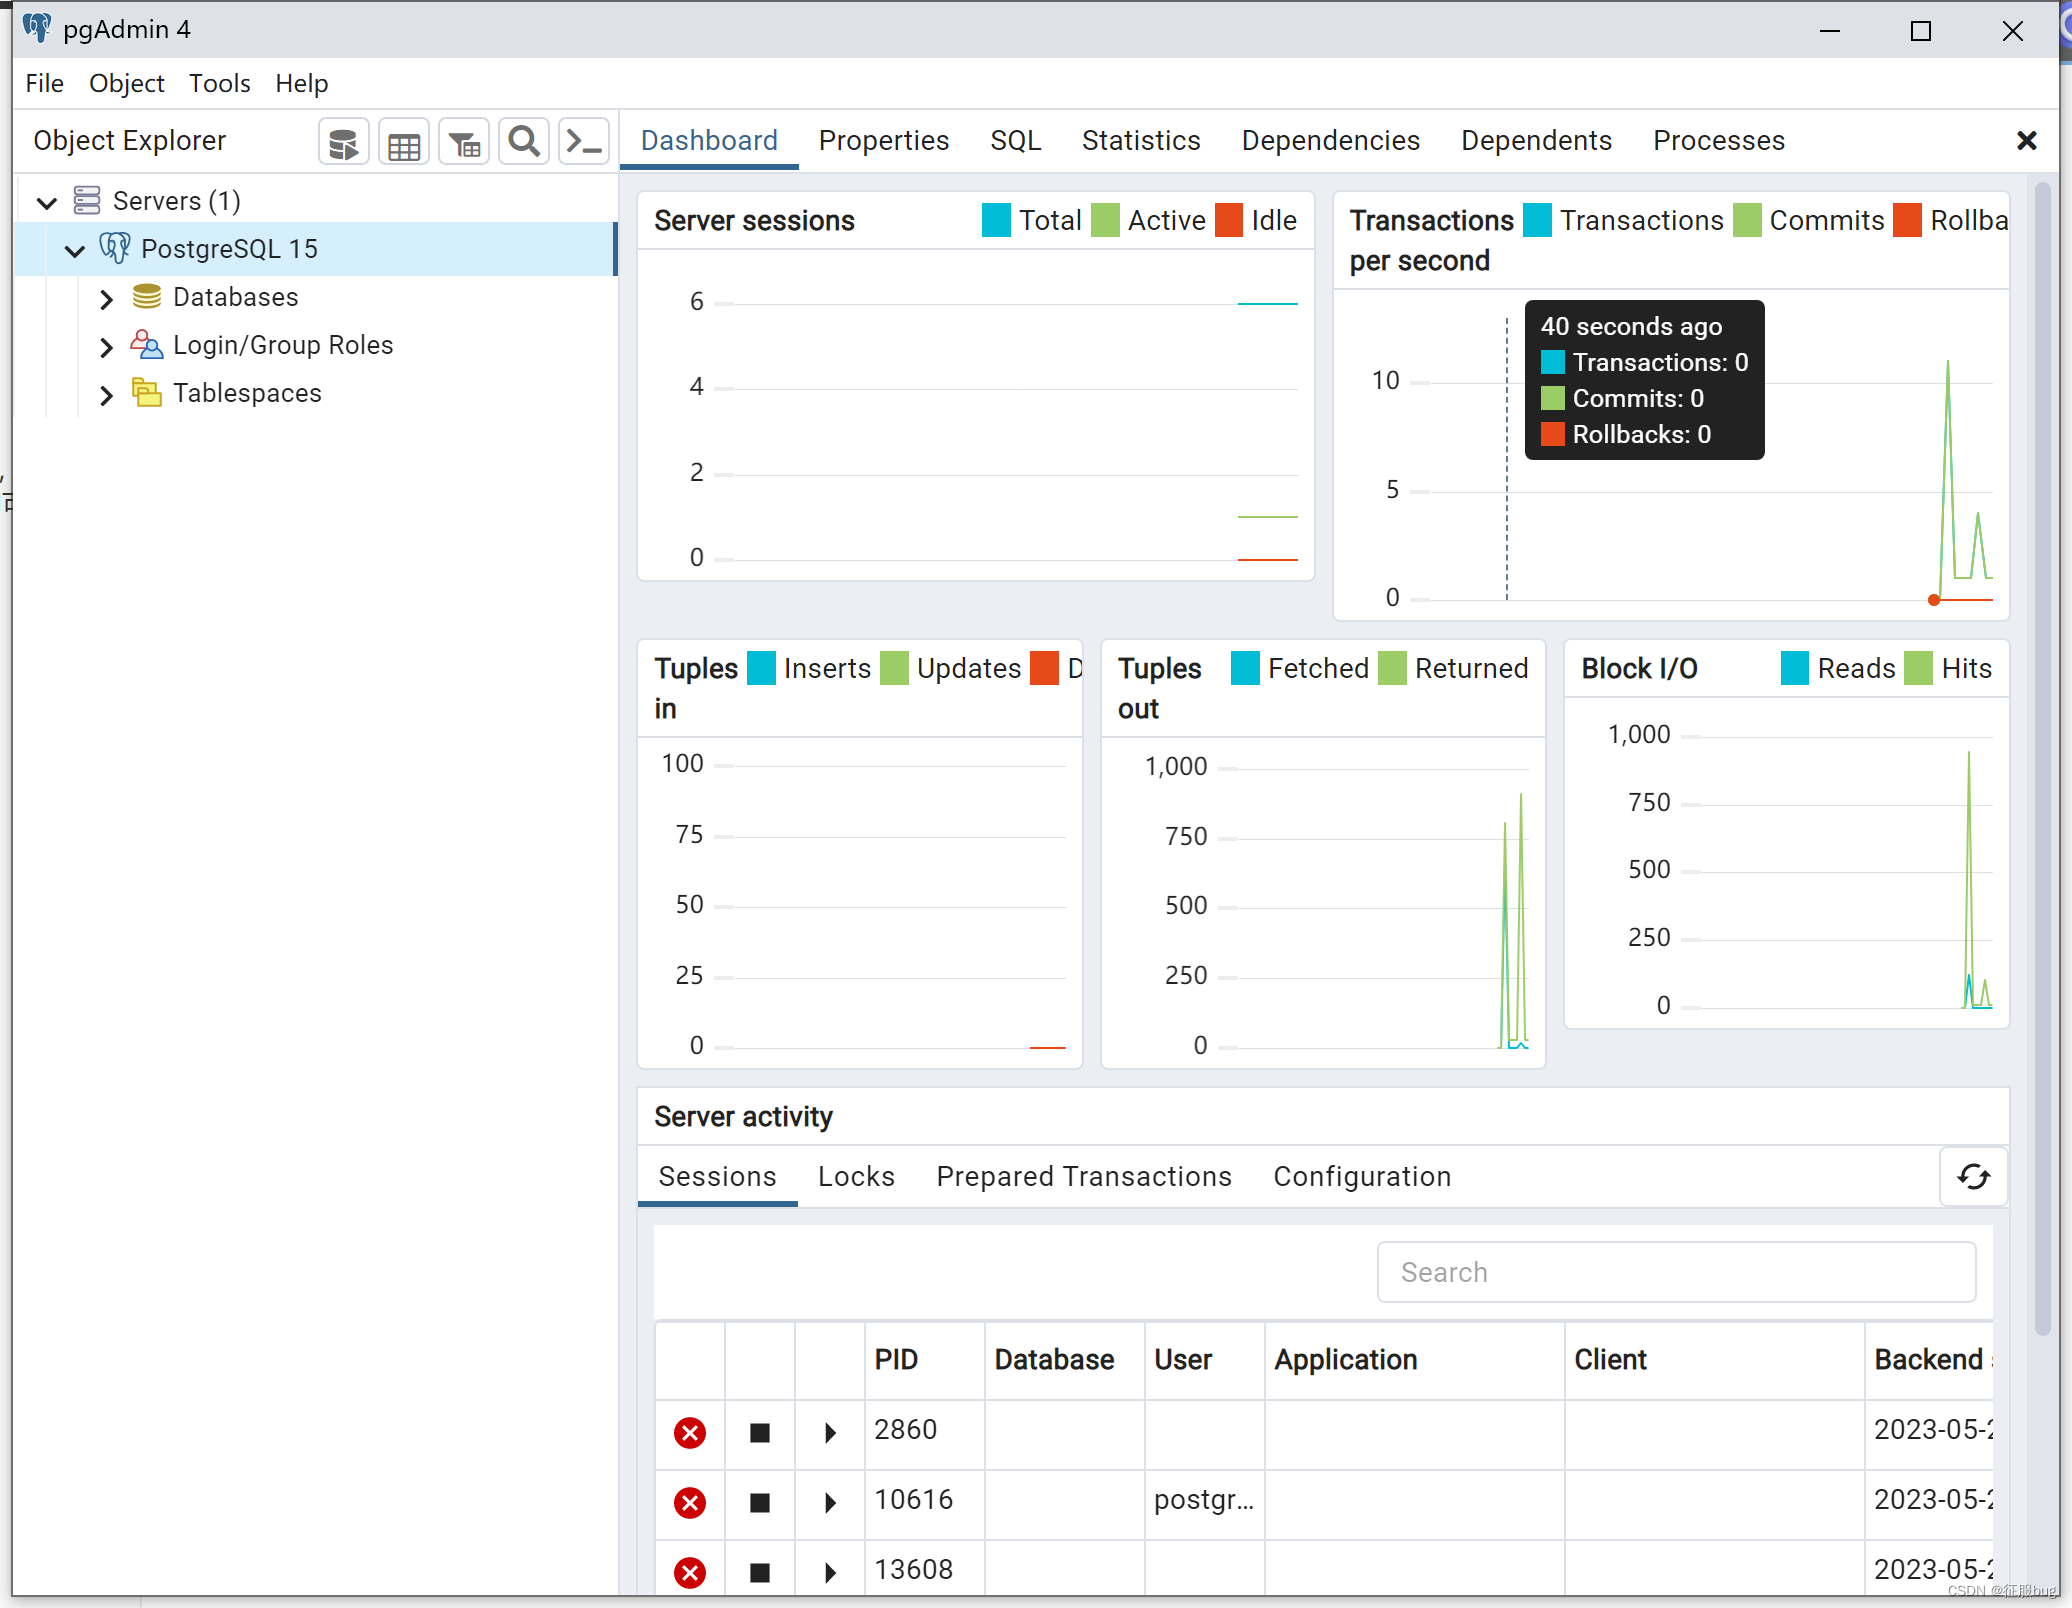This screenshot has width=2072, height=1608.
Task: Select the Databases tree item label
Action: click(236, 297)
